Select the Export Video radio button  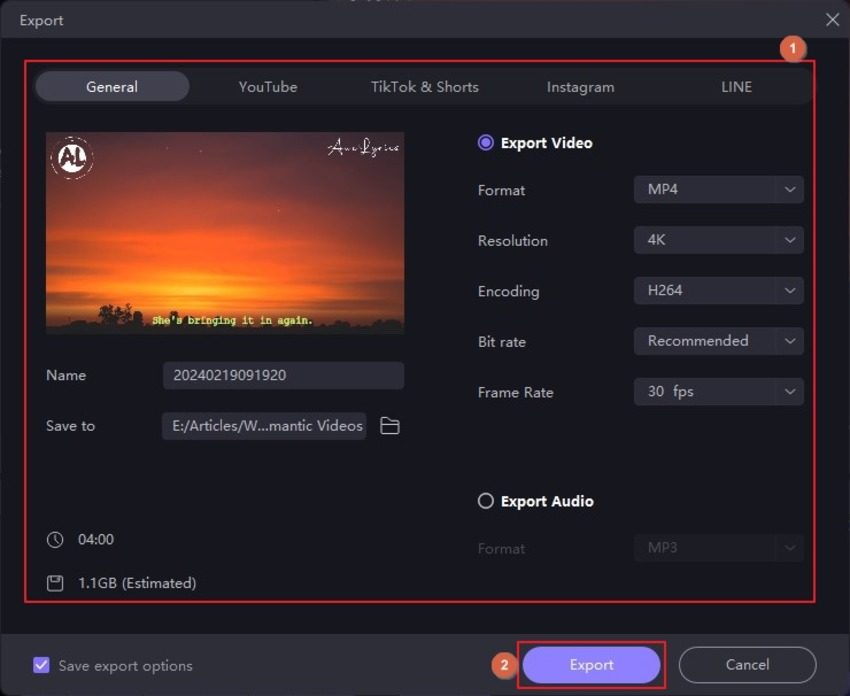point(487,143)
